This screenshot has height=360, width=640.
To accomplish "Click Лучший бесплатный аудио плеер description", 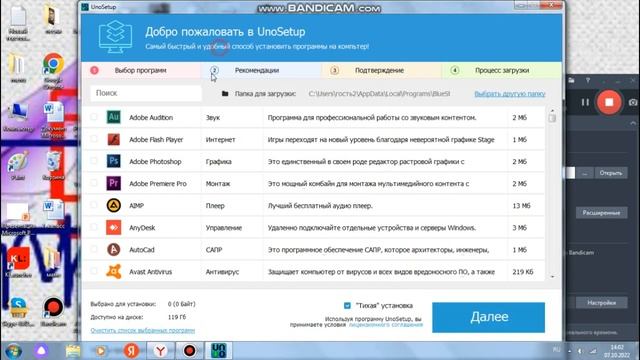I will 320,206.
